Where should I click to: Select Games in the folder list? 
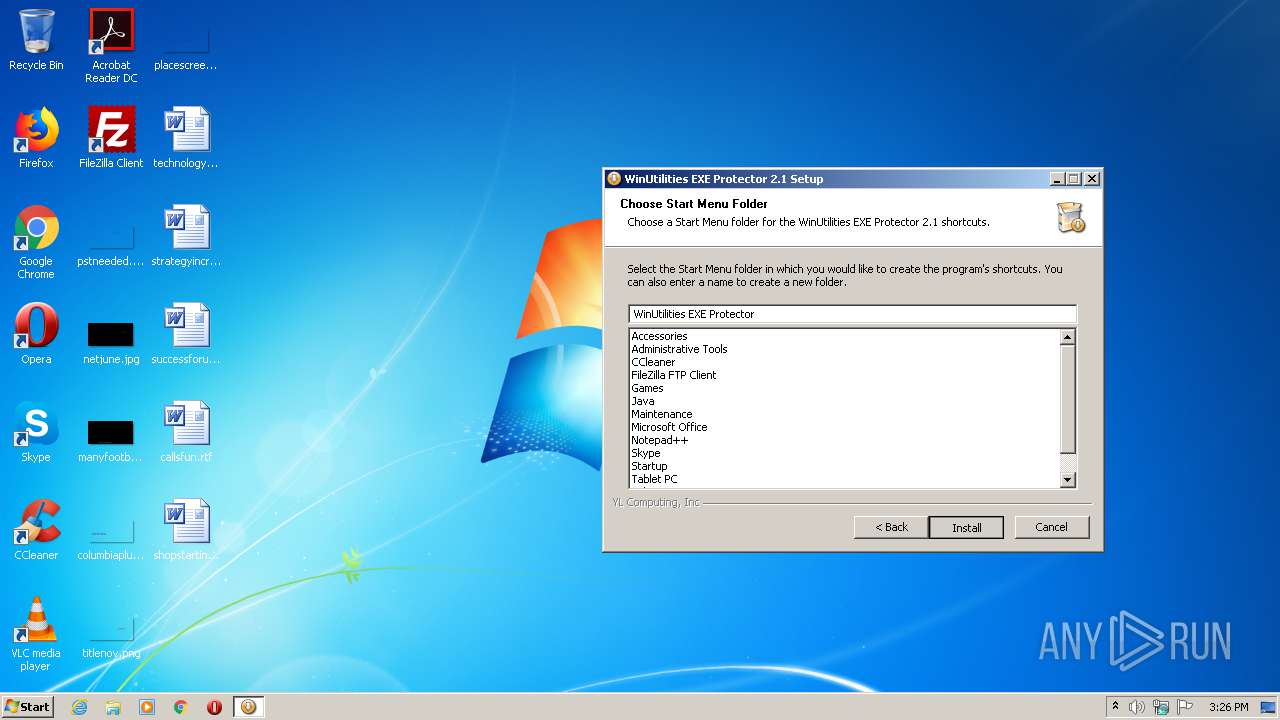[x=647, y=388]
